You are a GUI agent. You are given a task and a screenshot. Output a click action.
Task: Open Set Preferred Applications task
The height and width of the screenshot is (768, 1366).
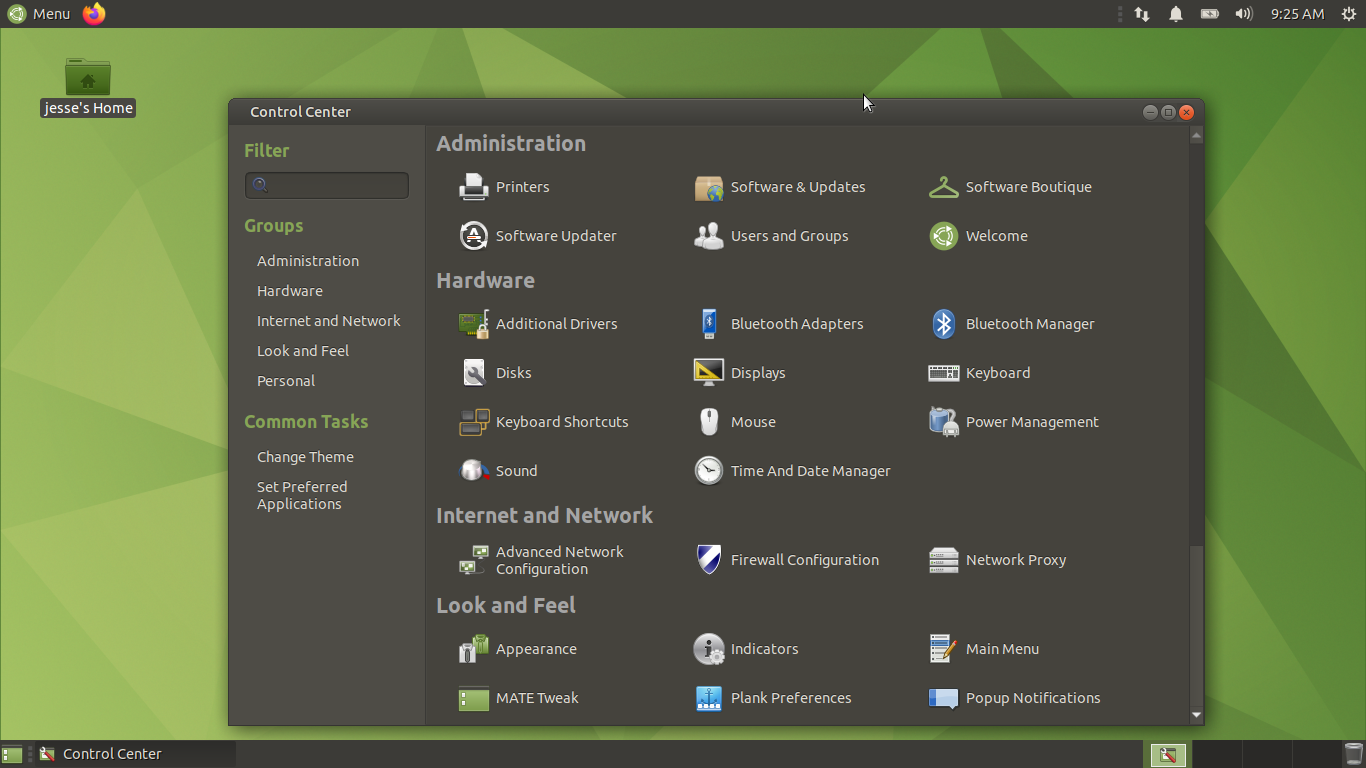(x=302, y=495)
